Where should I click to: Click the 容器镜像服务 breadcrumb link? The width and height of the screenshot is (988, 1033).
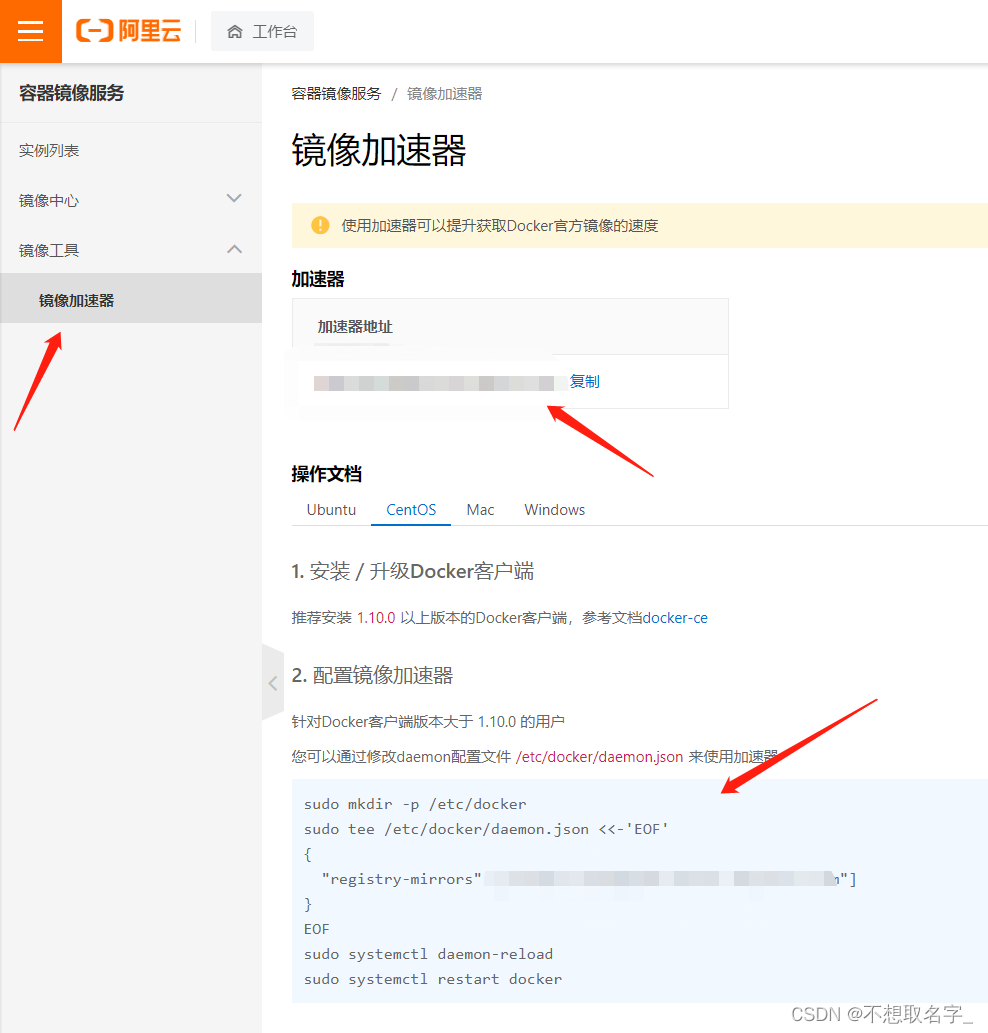[336, 94]
